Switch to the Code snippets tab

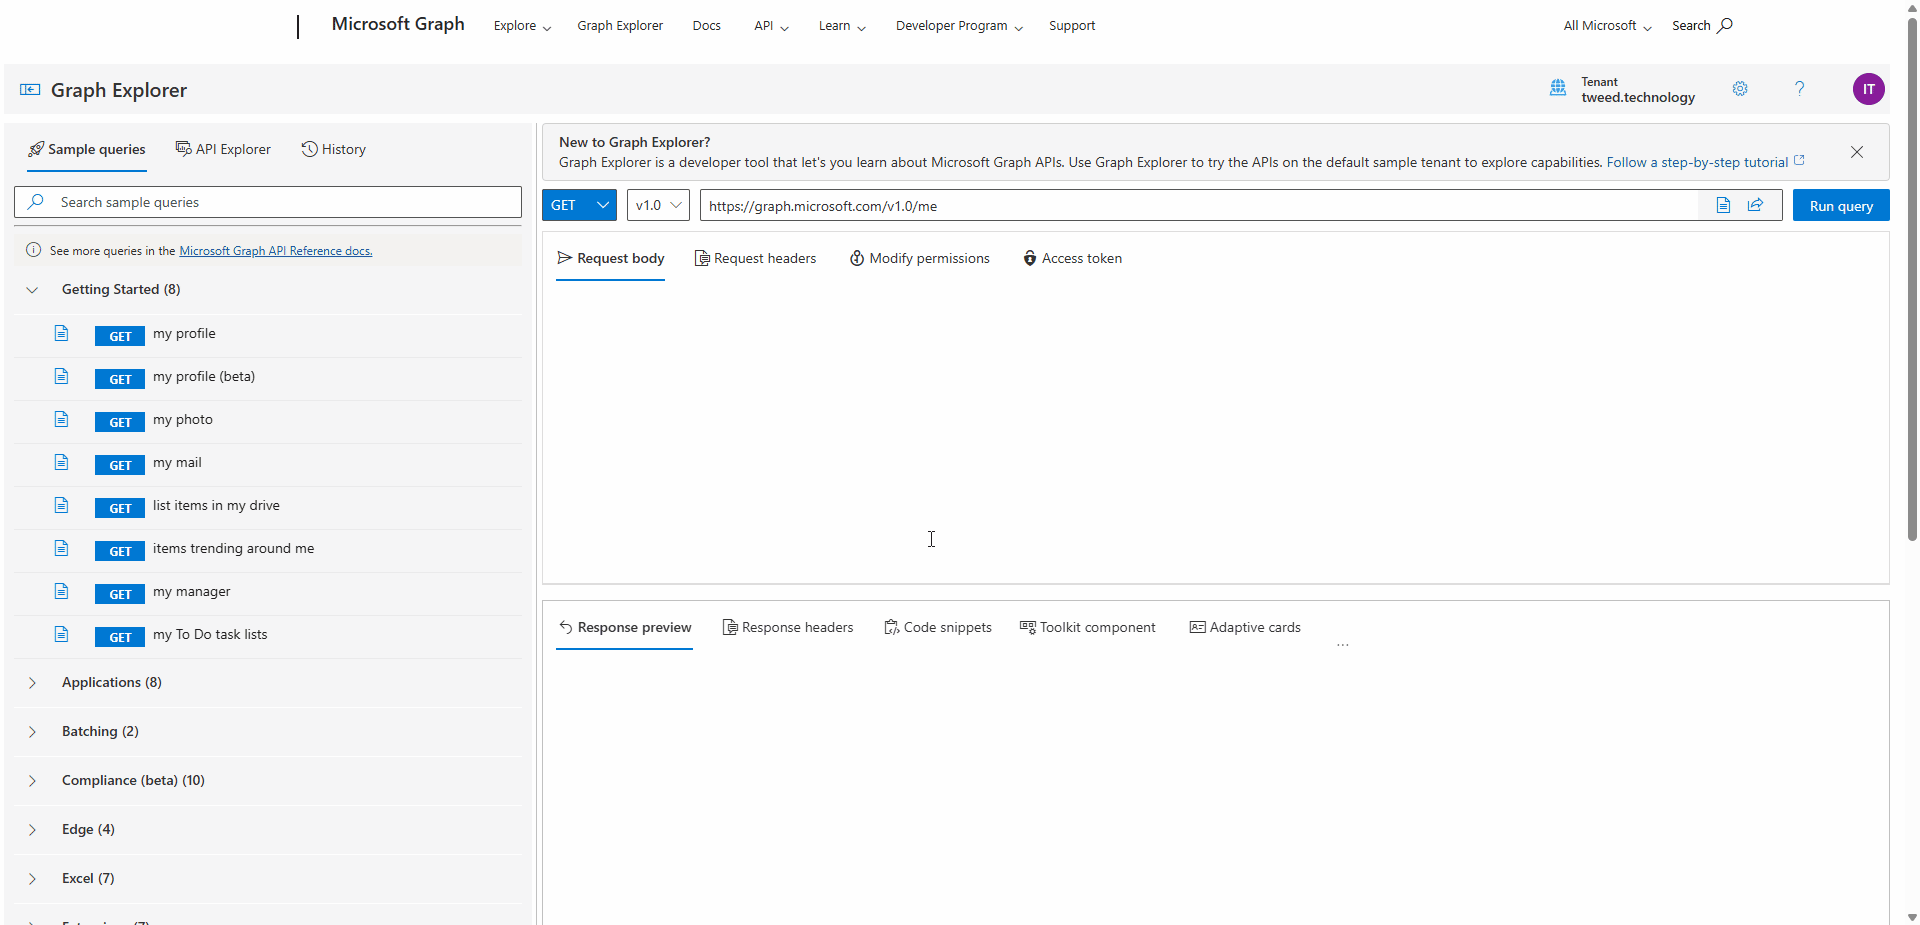937,627
